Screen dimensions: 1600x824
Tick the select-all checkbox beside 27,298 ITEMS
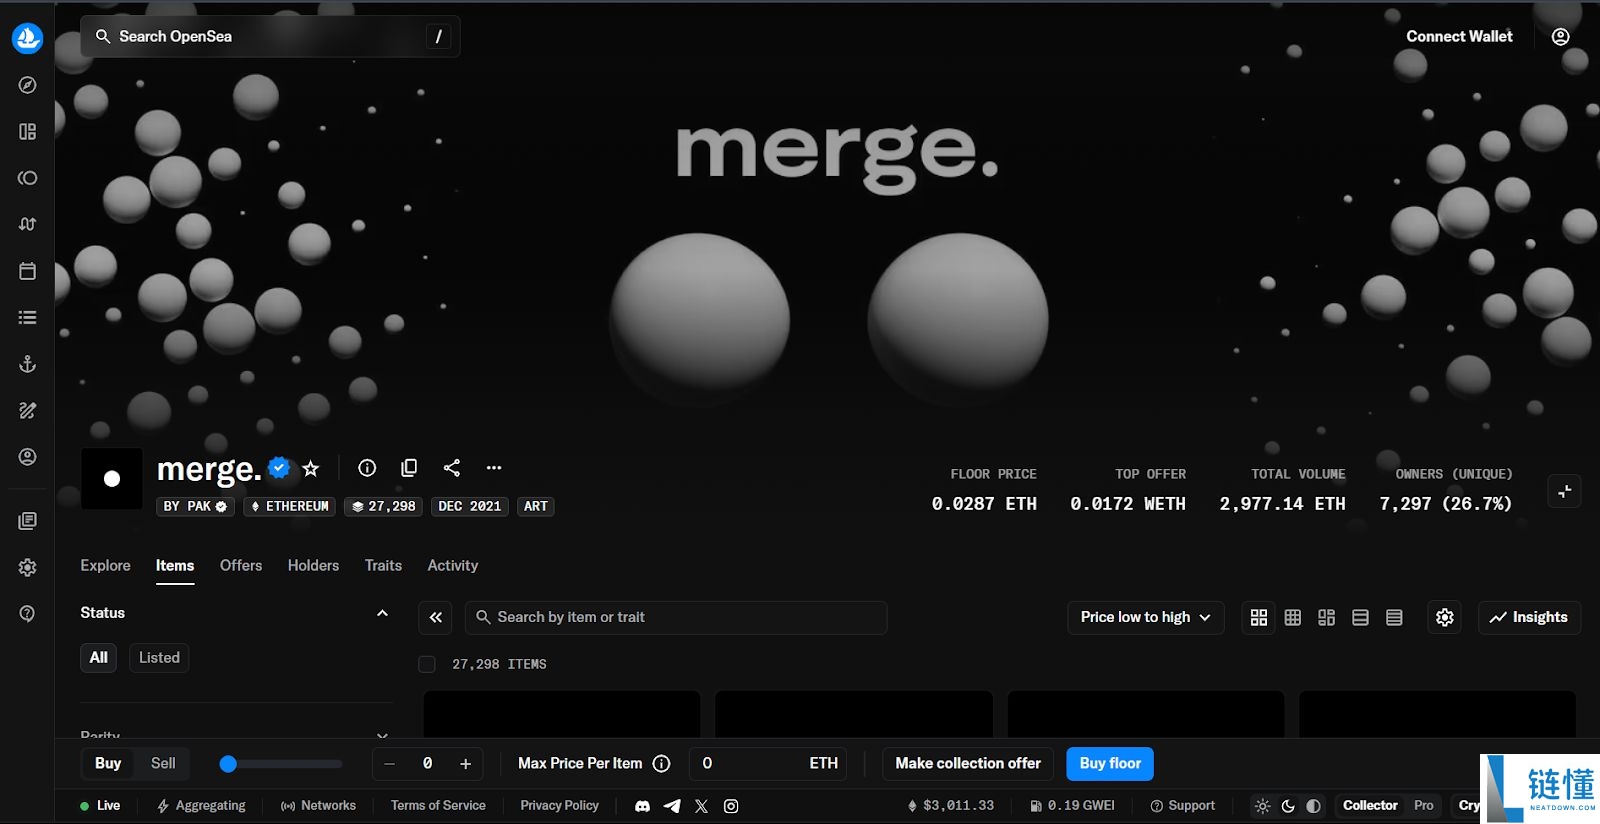[x=427, y=664]
